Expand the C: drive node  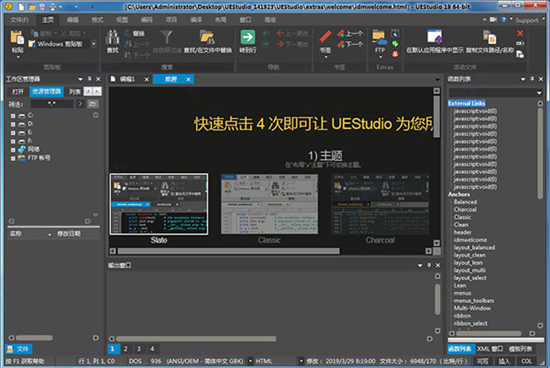[13, 115]
